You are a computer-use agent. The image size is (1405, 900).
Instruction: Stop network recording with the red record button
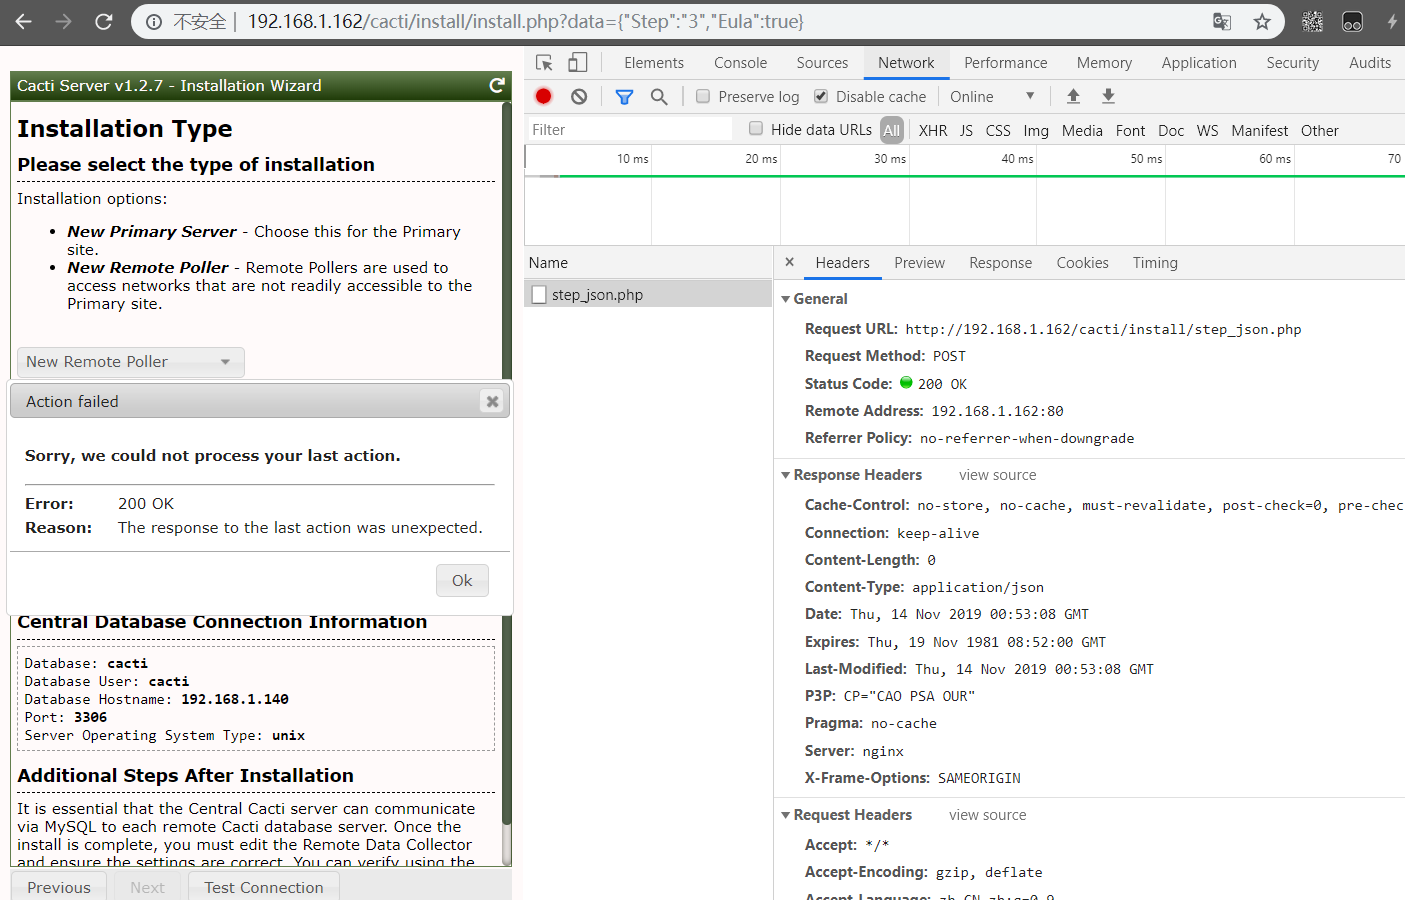(x=543, y=96)
